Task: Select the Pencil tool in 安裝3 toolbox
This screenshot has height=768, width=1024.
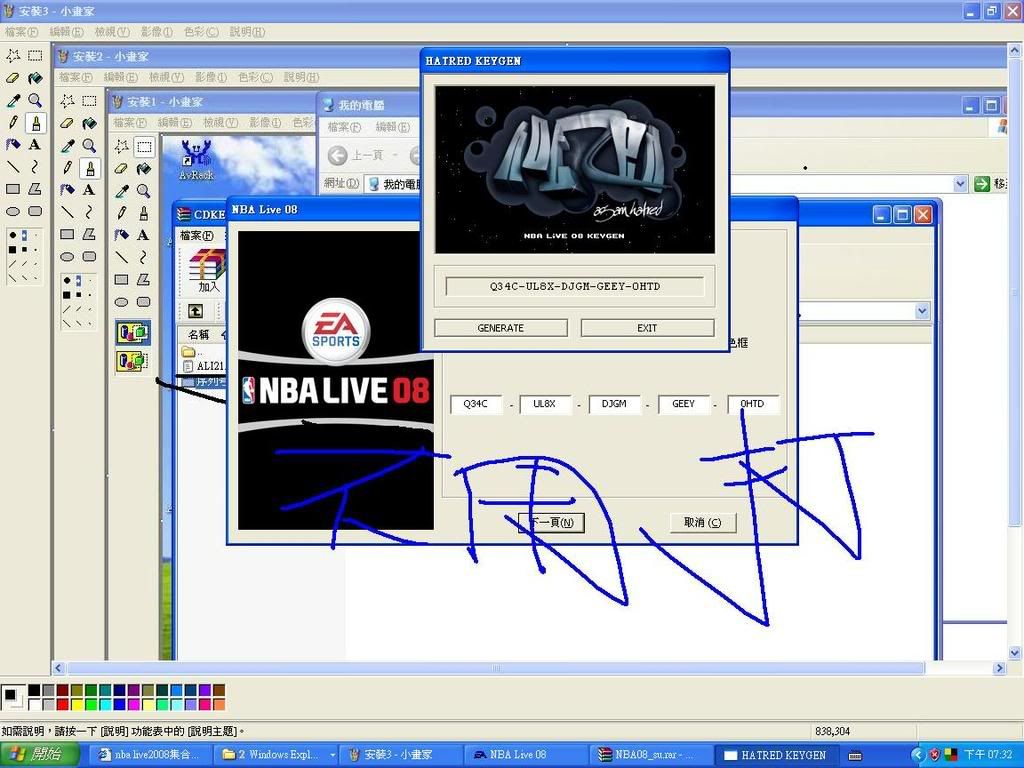Action: [x=13, y=122]
